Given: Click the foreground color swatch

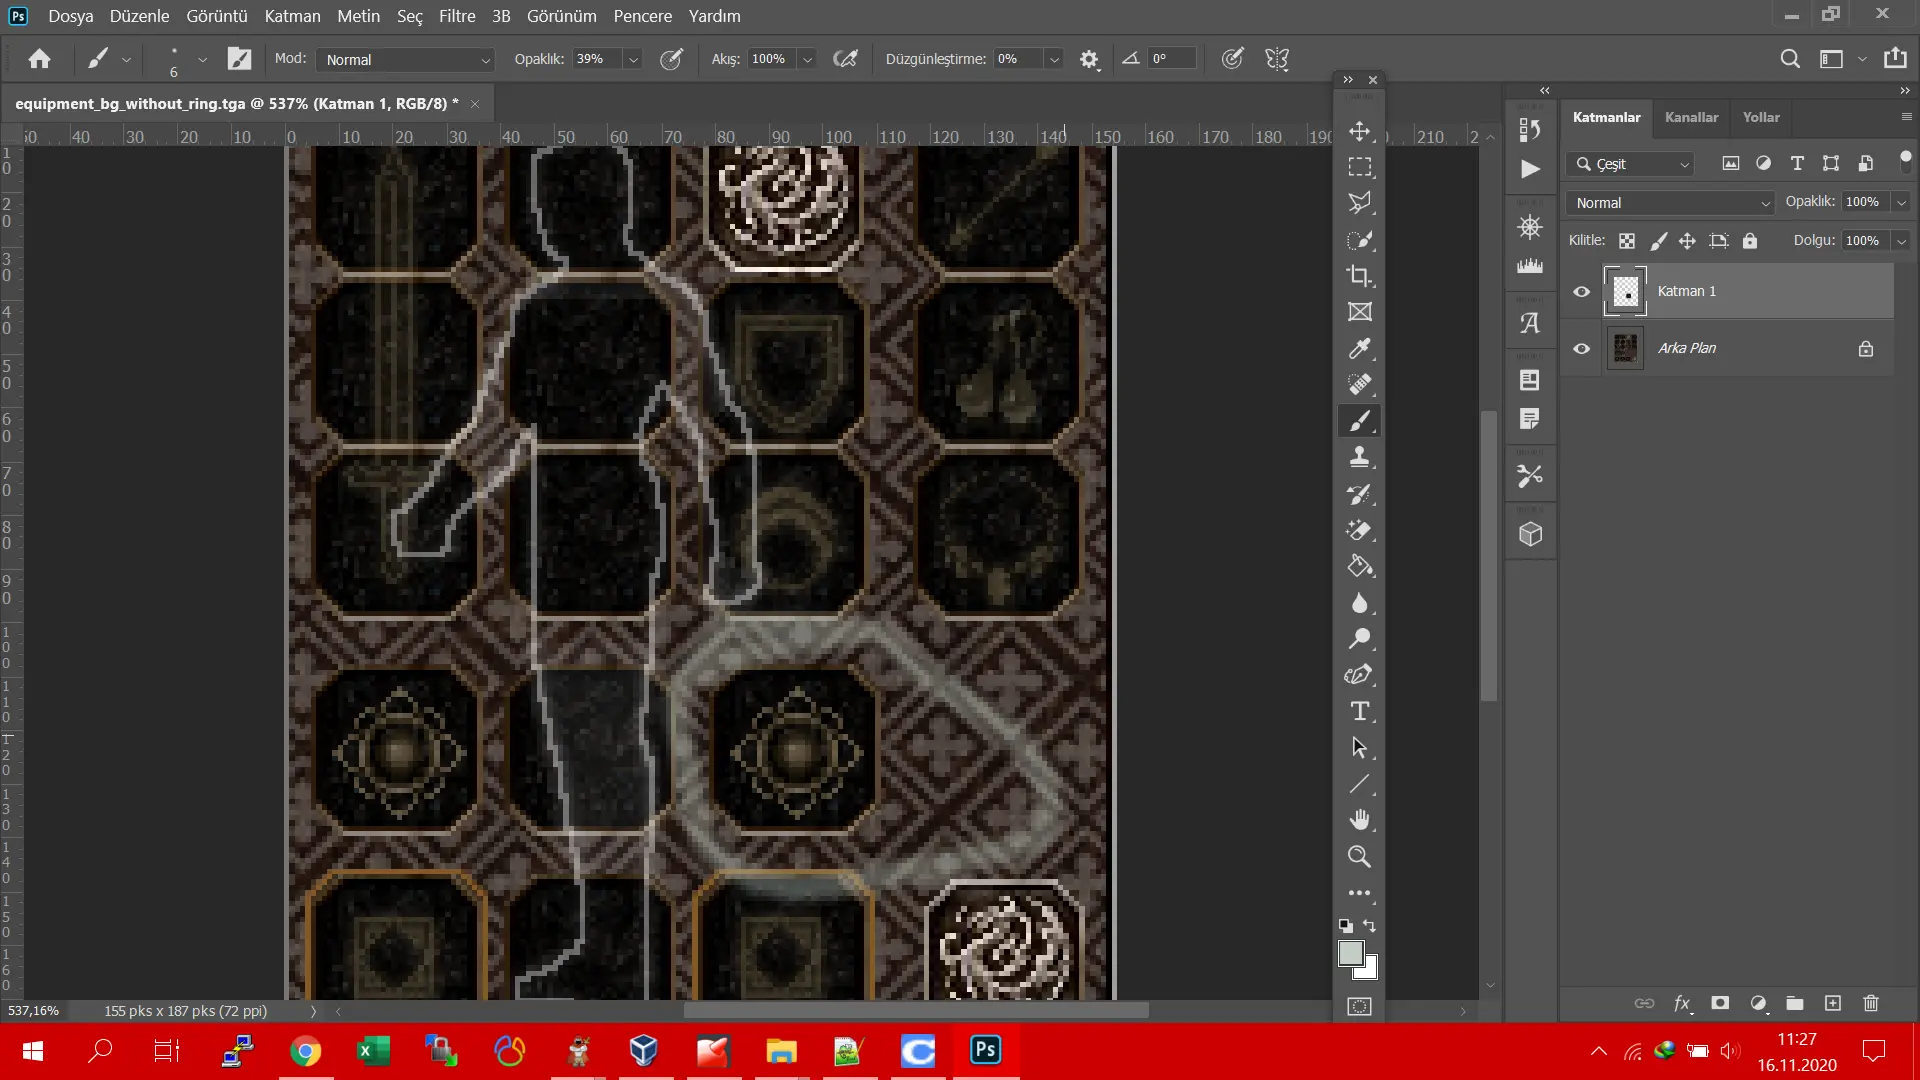Looking at the screenshot, I should 1350,953.
